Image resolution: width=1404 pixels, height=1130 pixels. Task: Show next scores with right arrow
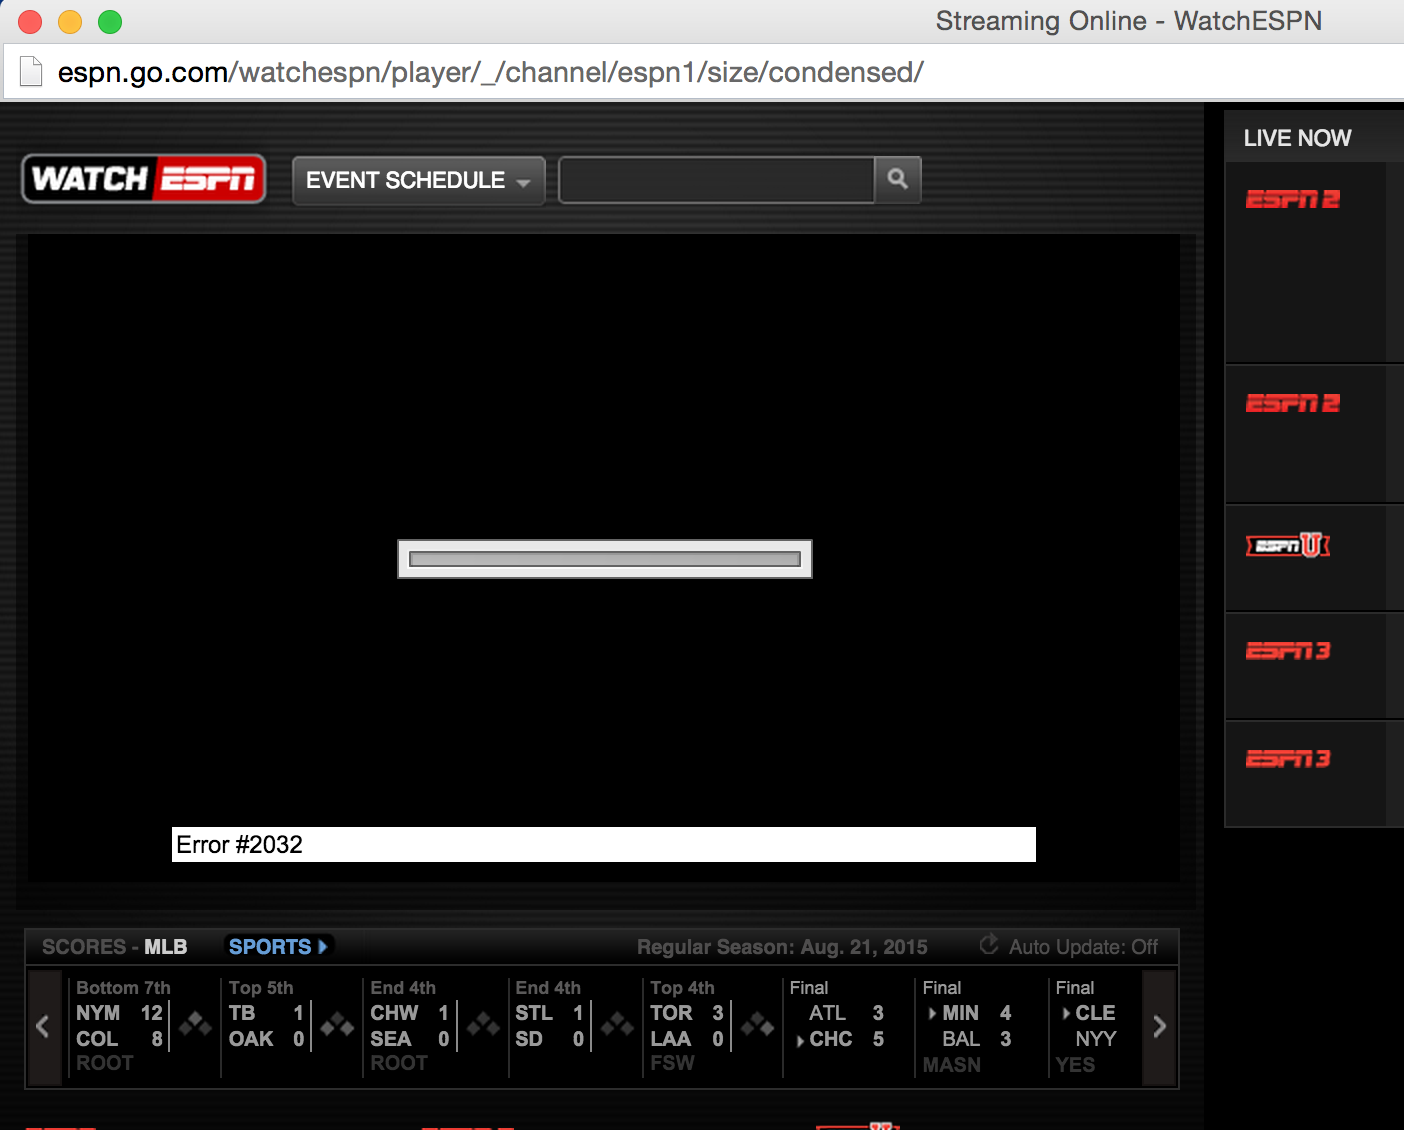(1159, 1026)
